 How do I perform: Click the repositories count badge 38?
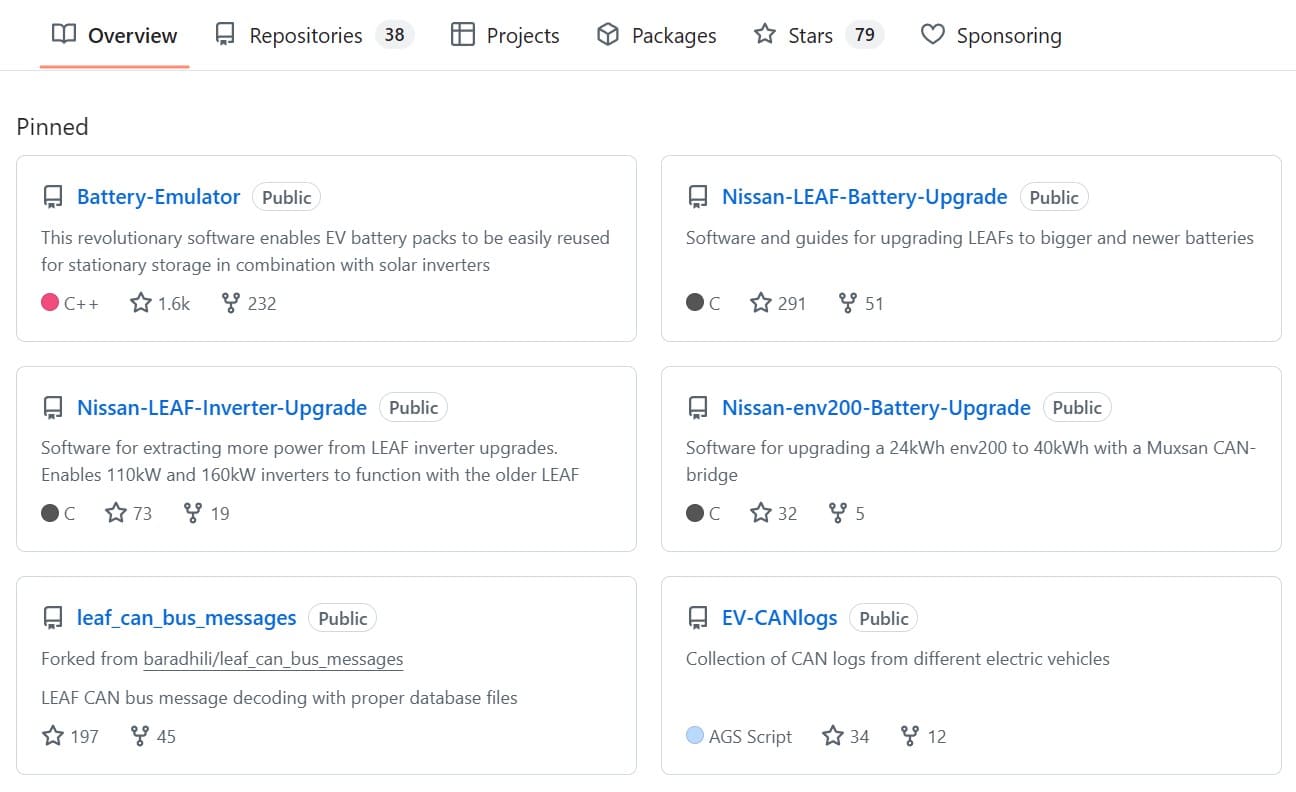coord(395,35)
